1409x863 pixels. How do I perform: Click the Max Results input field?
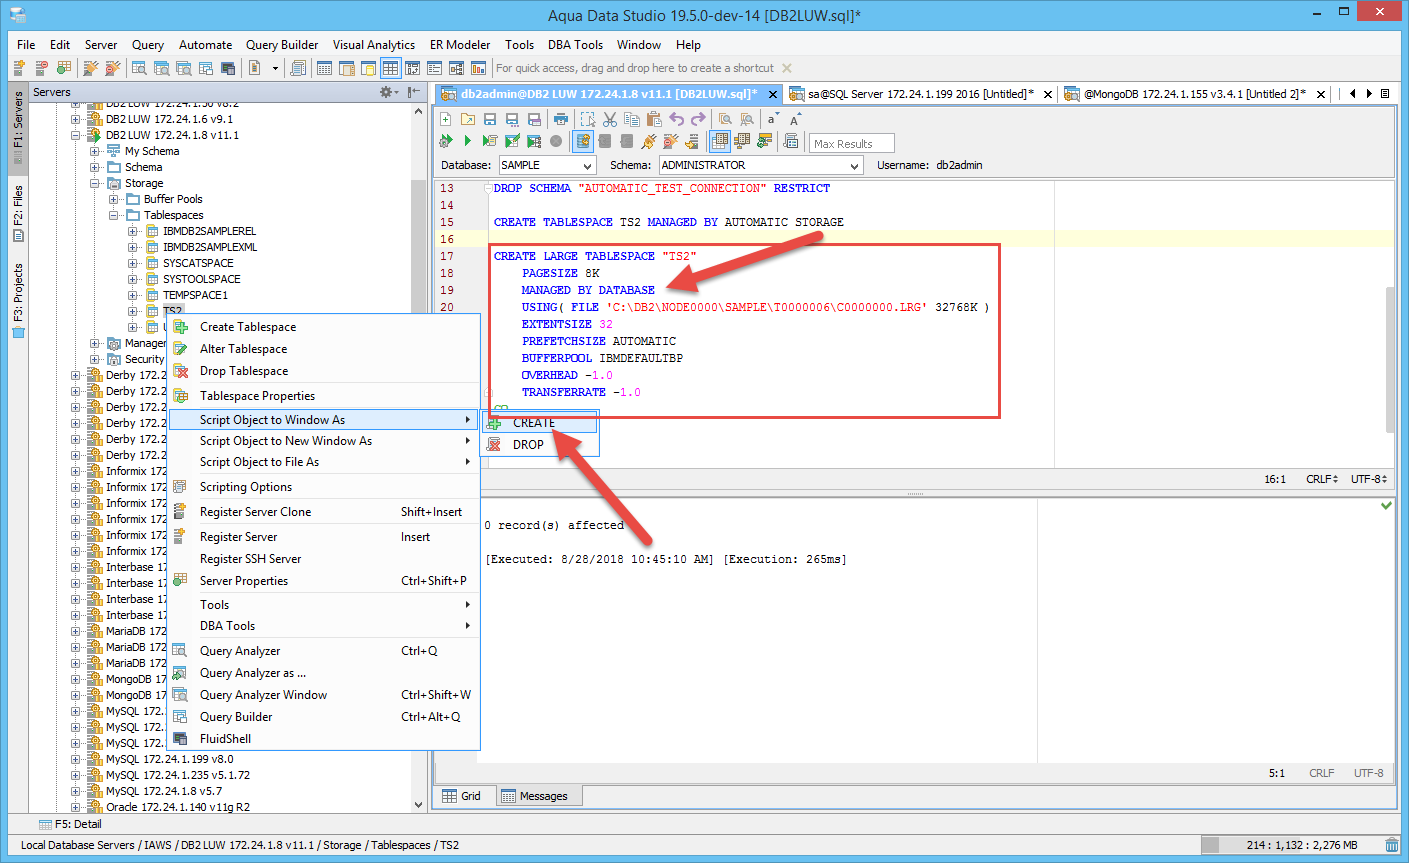[x=851, y=143]
